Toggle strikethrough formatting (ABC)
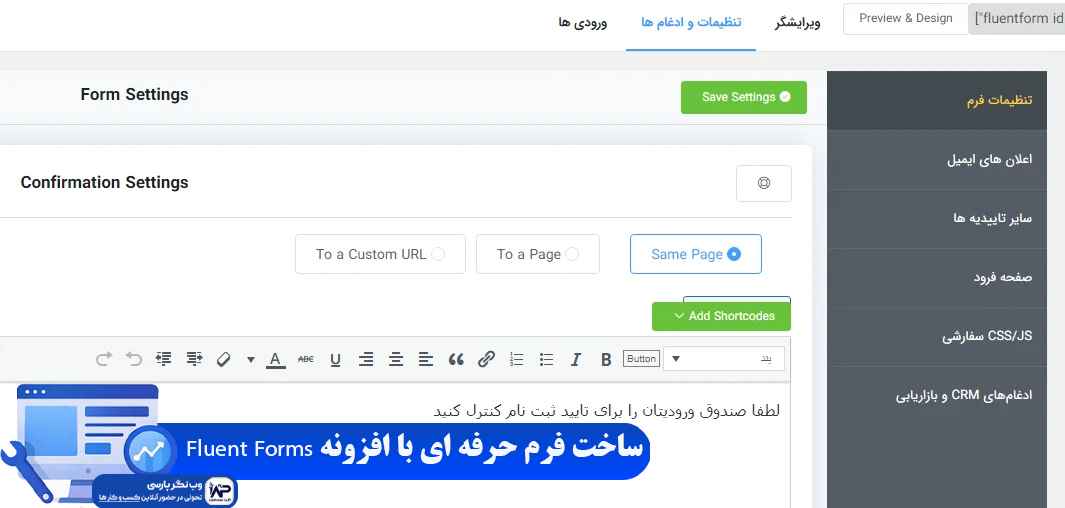 pos(306,359)
